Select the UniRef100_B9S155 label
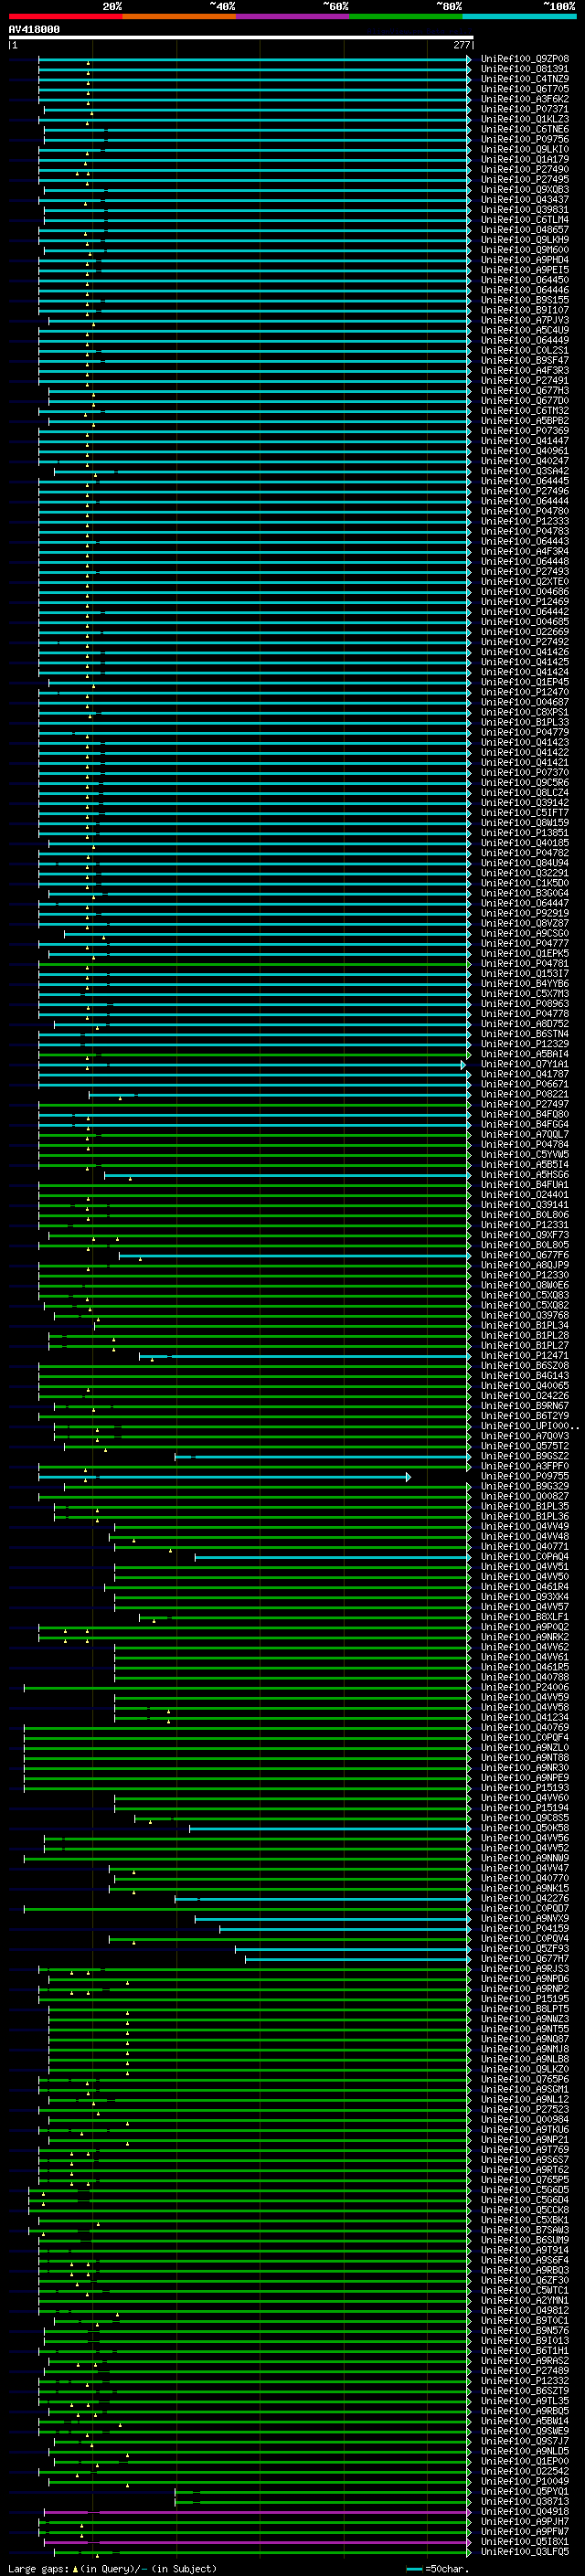 point(525,300)
